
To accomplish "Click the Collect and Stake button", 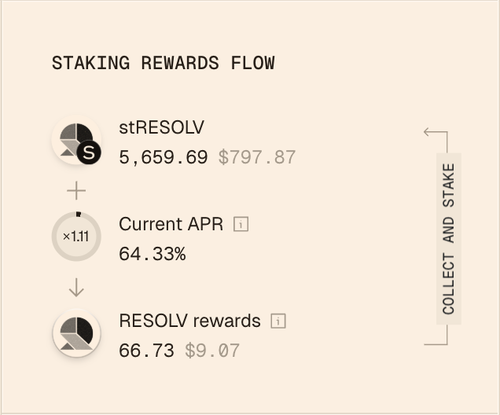I will tap(449, 239).
